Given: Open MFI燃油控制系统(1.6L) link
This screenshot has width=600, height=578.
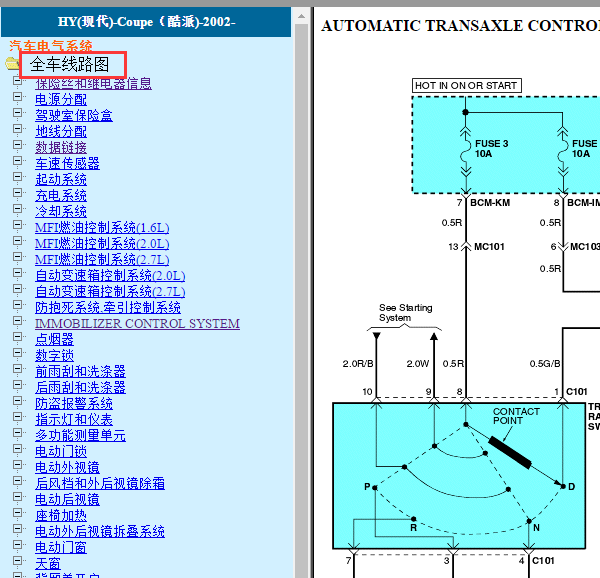Looking at the screenshot, I should tap(102, 228).
